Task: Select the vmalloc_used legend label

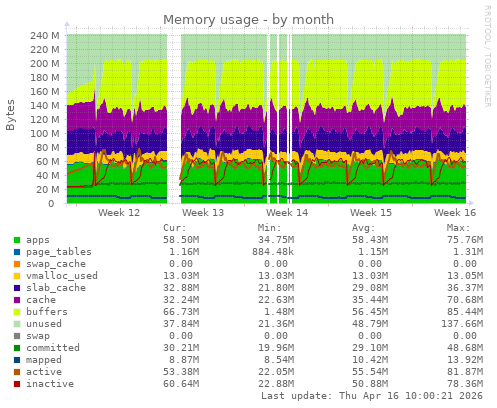Action: [62, 276]
